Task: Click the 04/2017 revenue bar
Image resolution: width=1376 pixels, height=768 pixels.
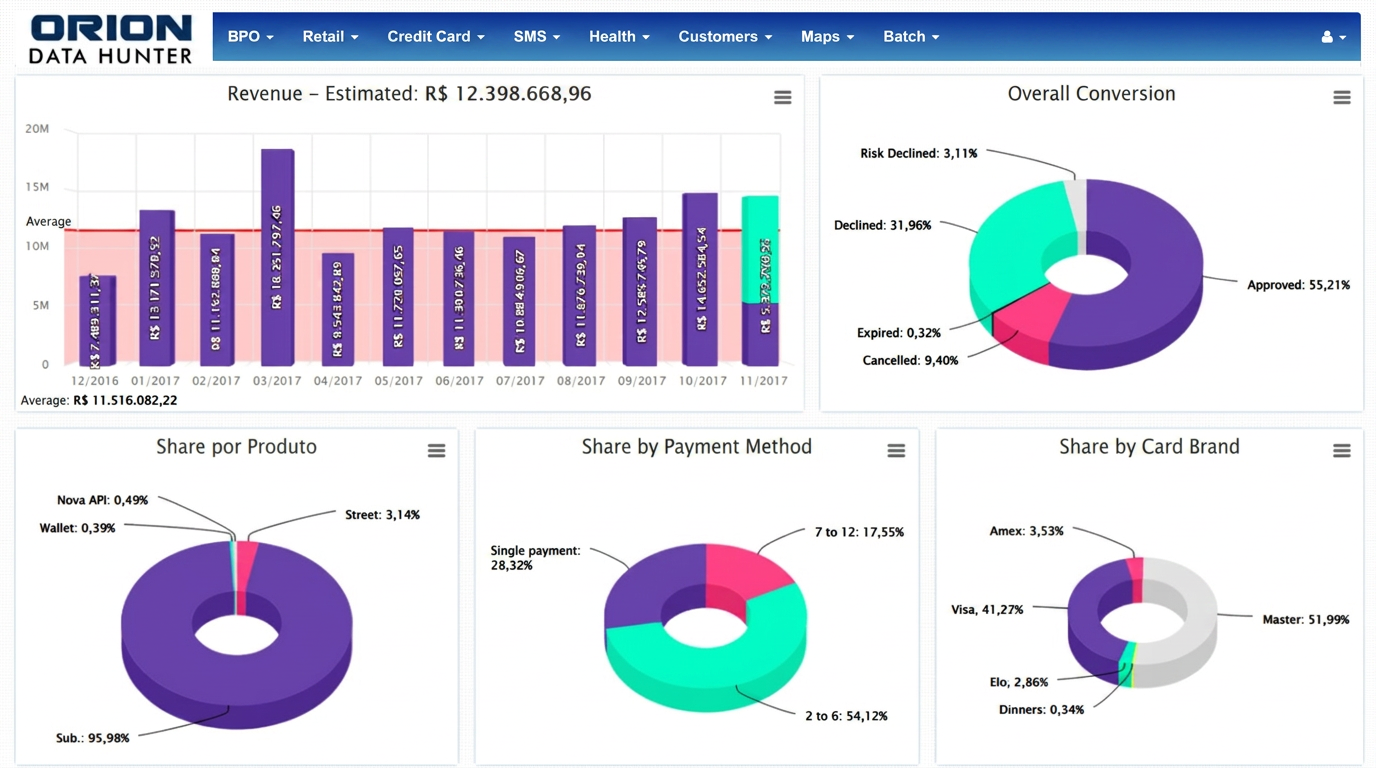Action: [337, 309]
